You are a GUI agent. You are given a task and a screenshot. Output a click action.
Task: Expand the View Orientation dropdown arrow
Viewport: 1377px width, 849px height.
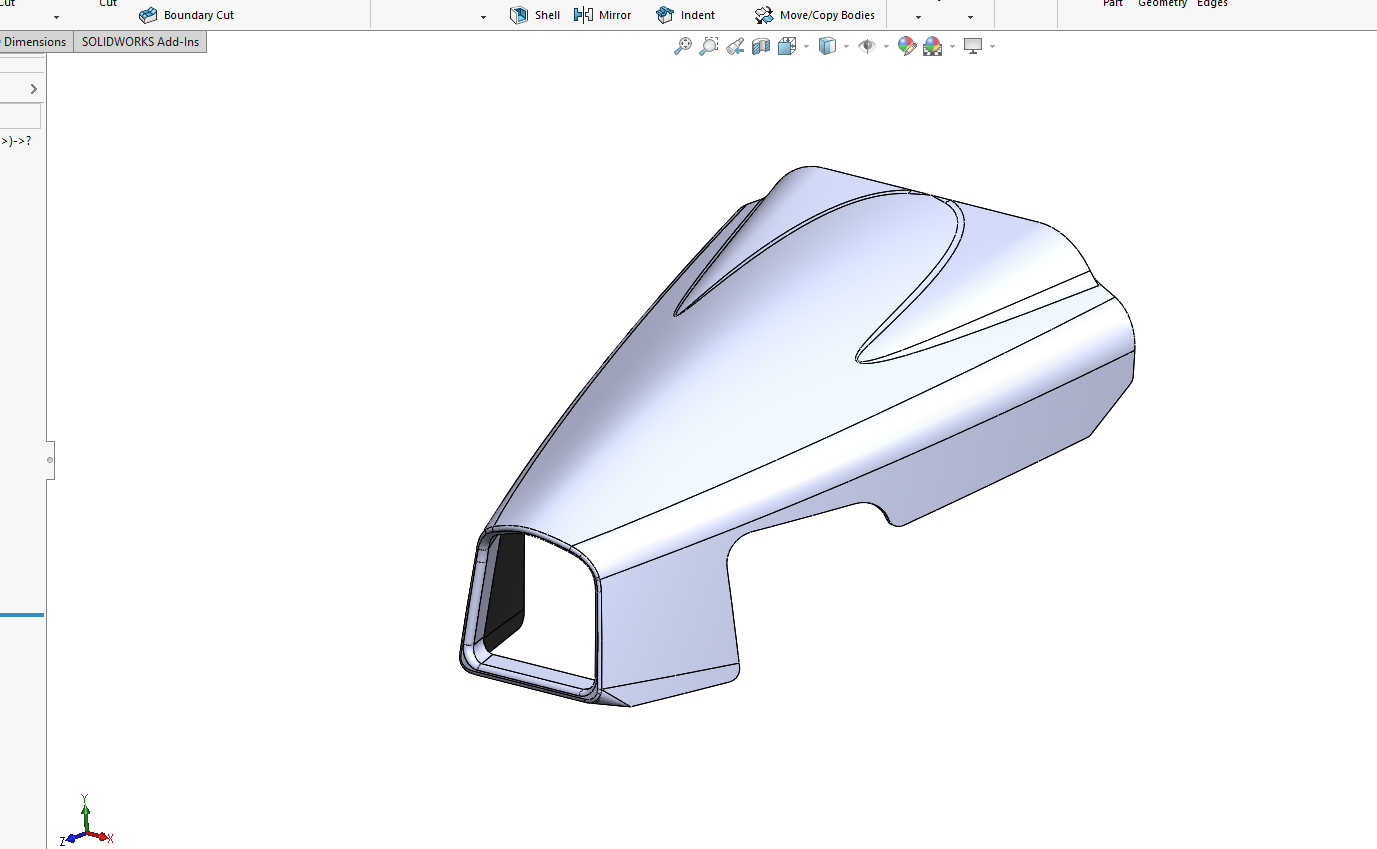tap(806, 47)
